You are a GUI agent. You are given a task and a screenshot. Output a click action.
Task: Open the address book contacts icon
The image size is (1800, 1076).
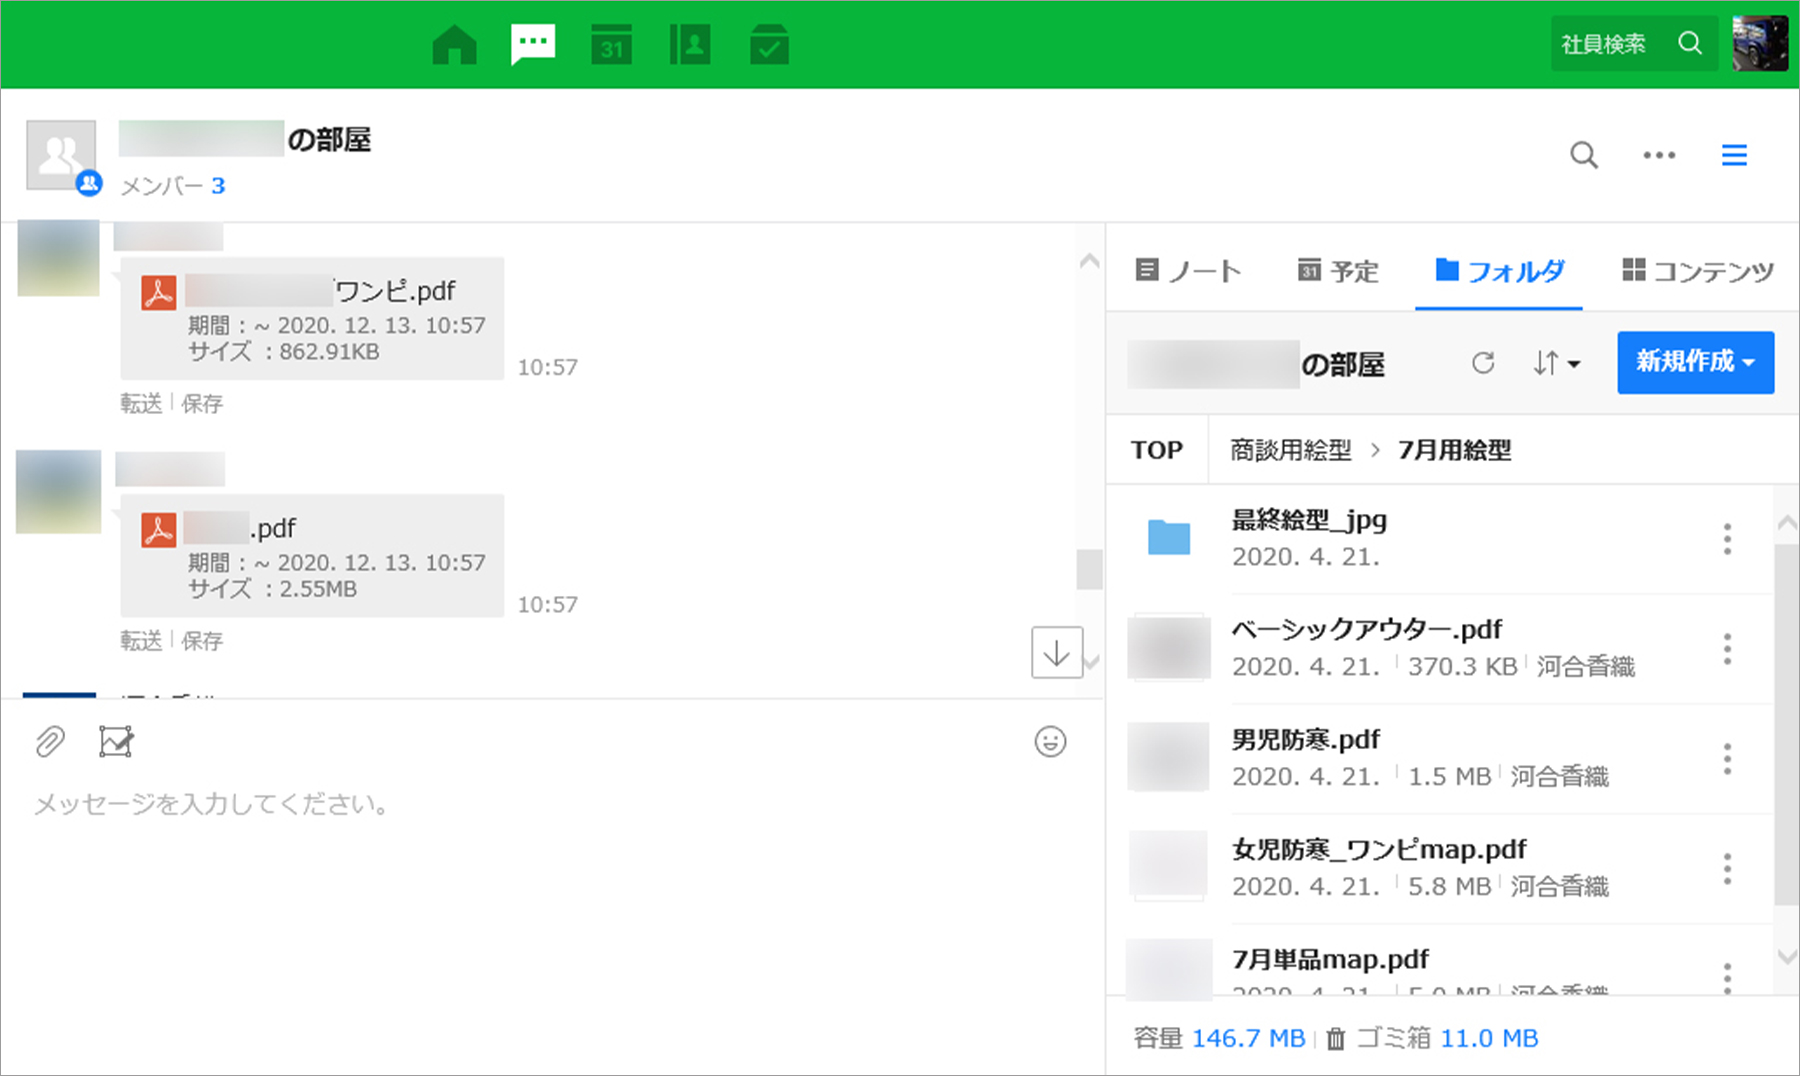click(x=690, y=45)
